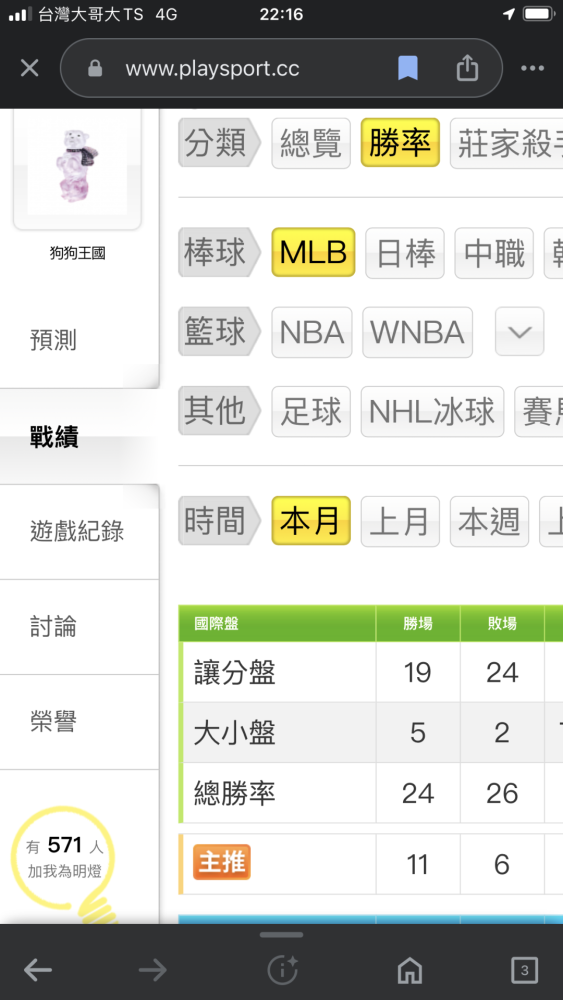Screen dimensions: 563x1000
Task: Choose the NHL冰球 filter button
Action: coord(432,411)
